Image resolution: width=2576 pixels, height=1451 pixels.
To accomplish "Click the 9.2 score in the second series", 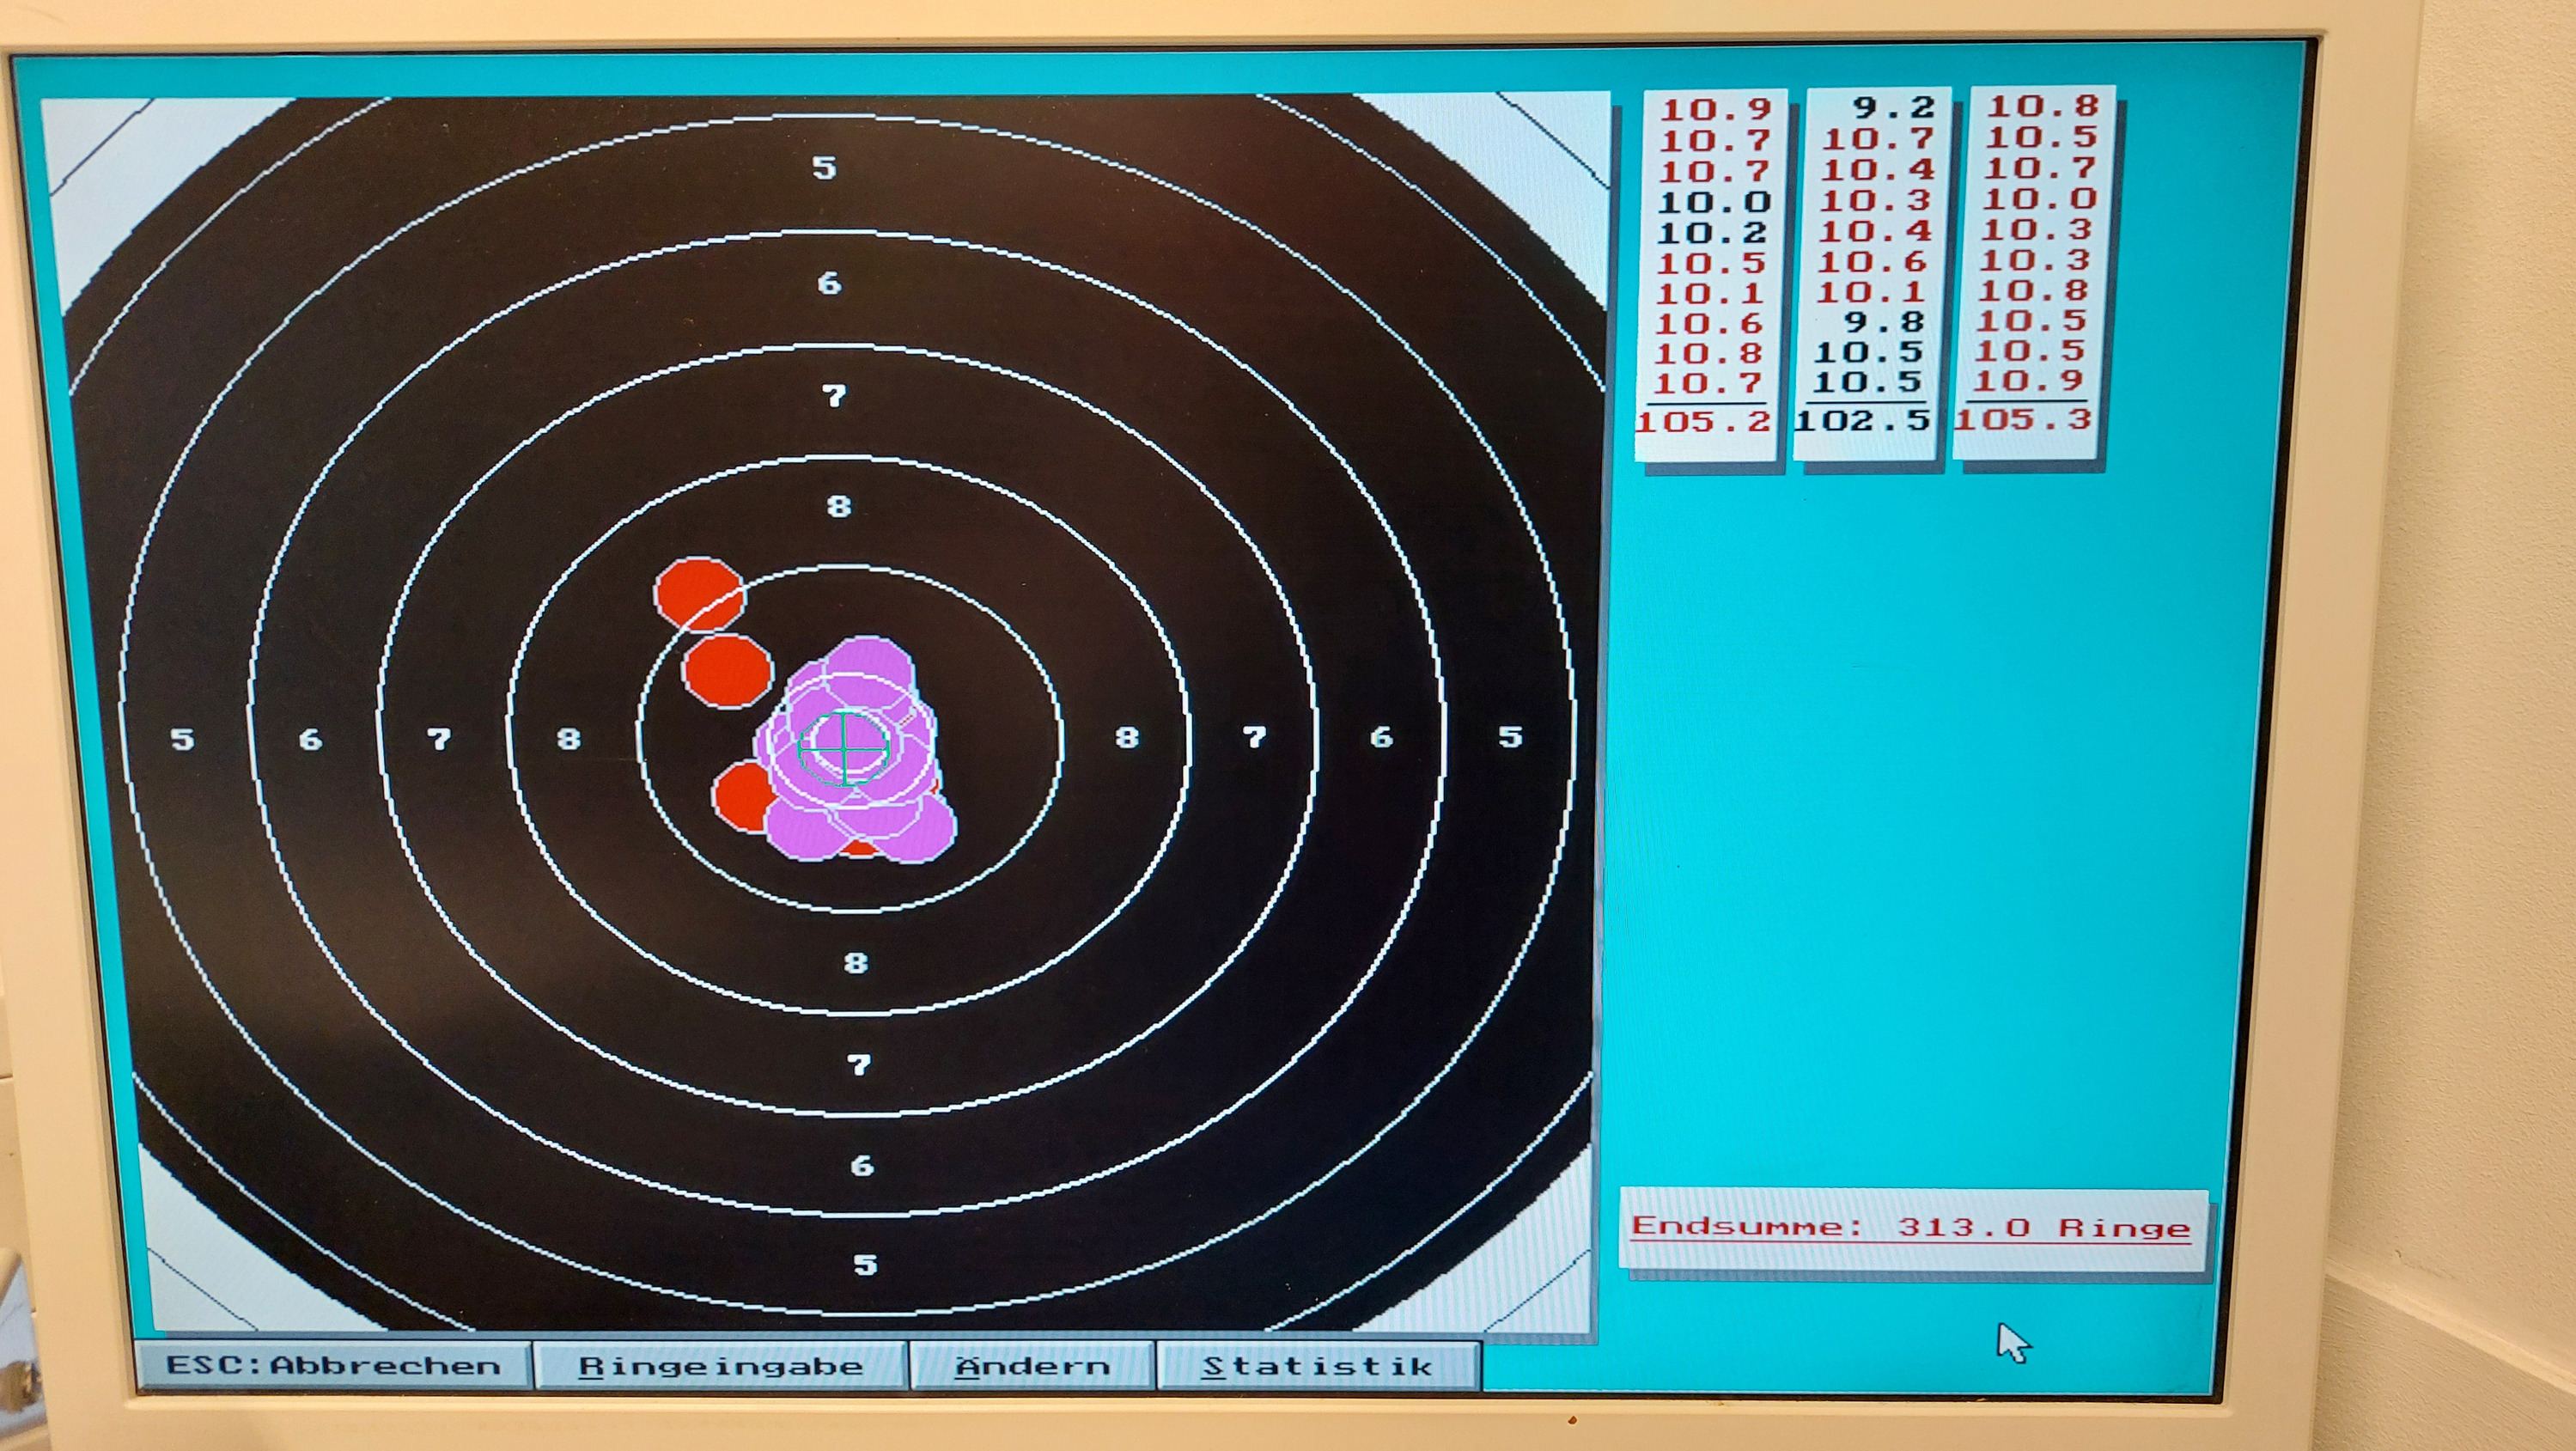I will pos(1893,107).
